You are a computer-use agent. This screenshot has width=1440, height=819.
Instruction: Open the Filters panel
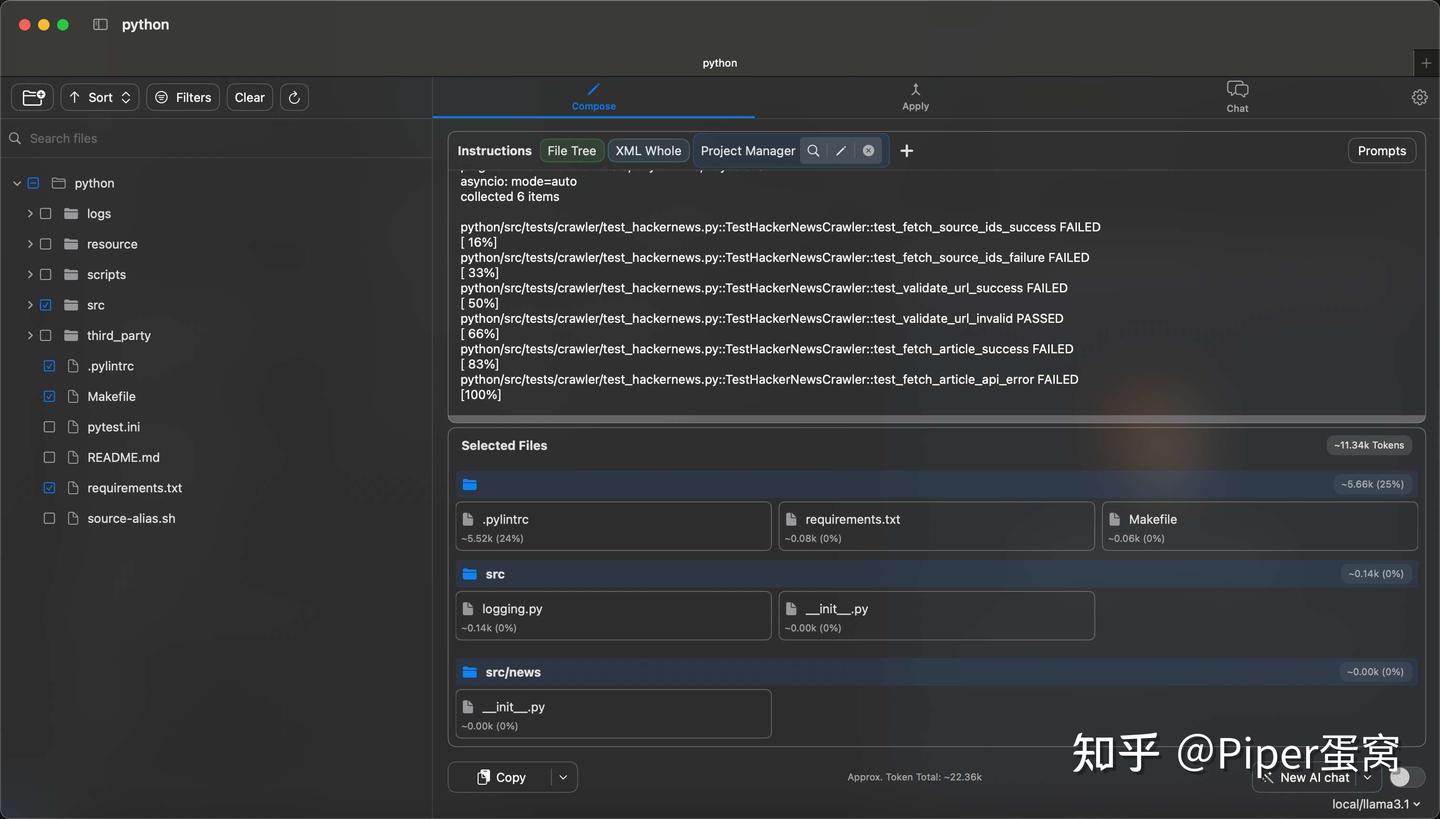[x=182, y=97]
